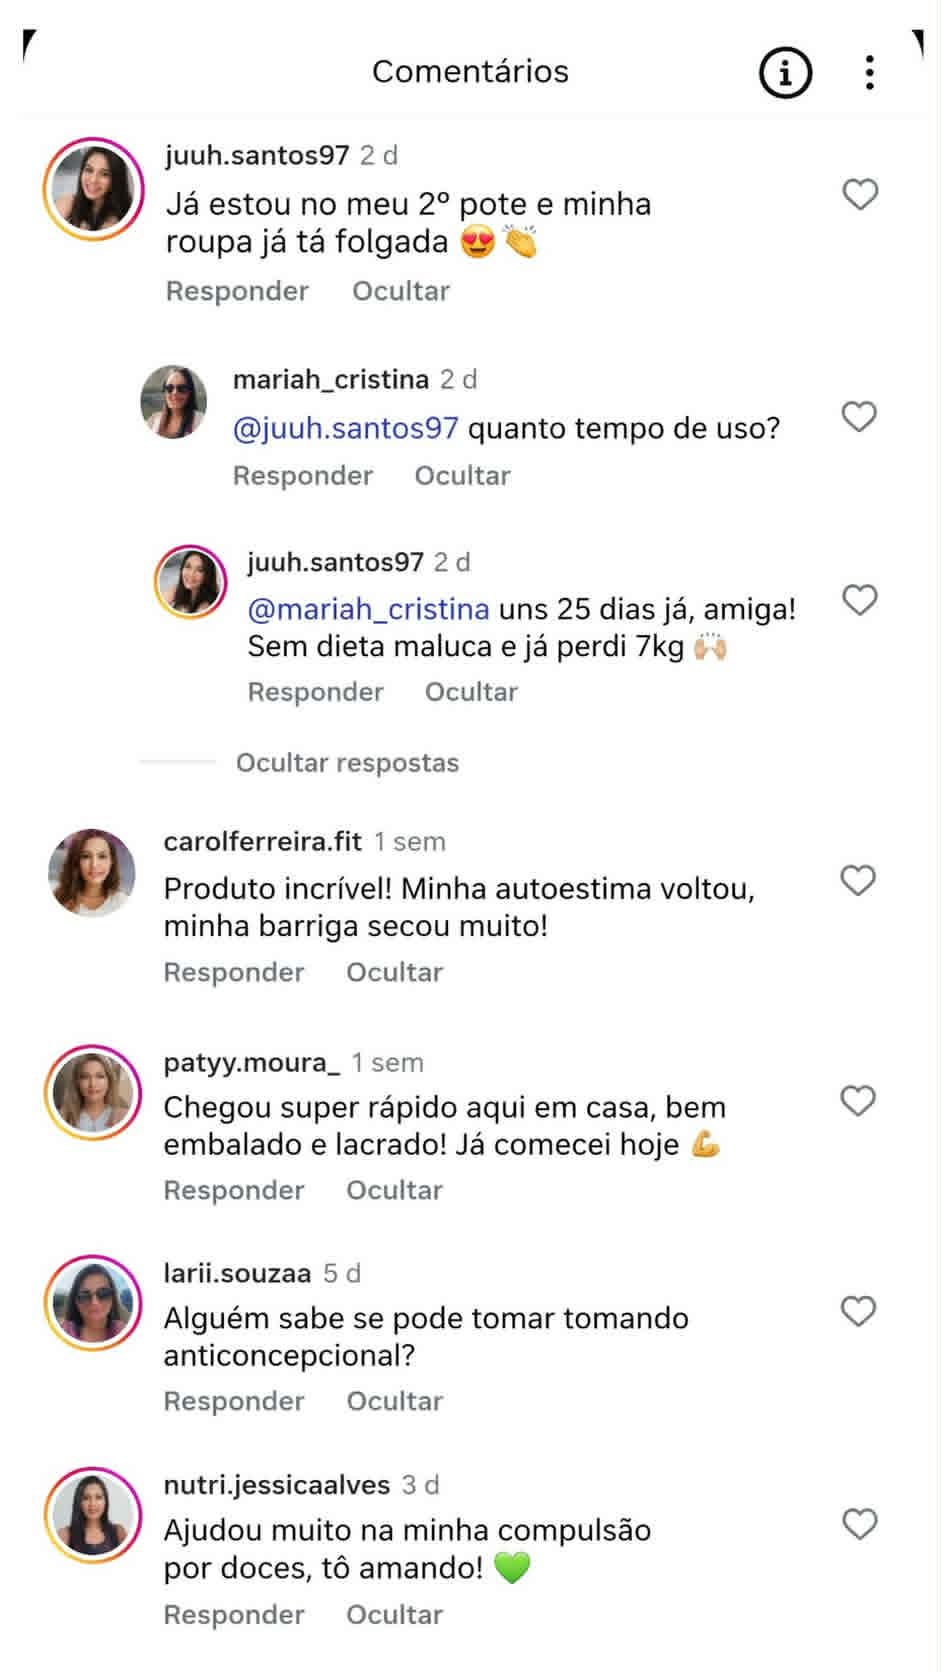The height and width of the screenshot is (1672, 941).
Task: Hide nutri.jessicaalves's comment using Ocultar
Action: tap(394, 1615)
